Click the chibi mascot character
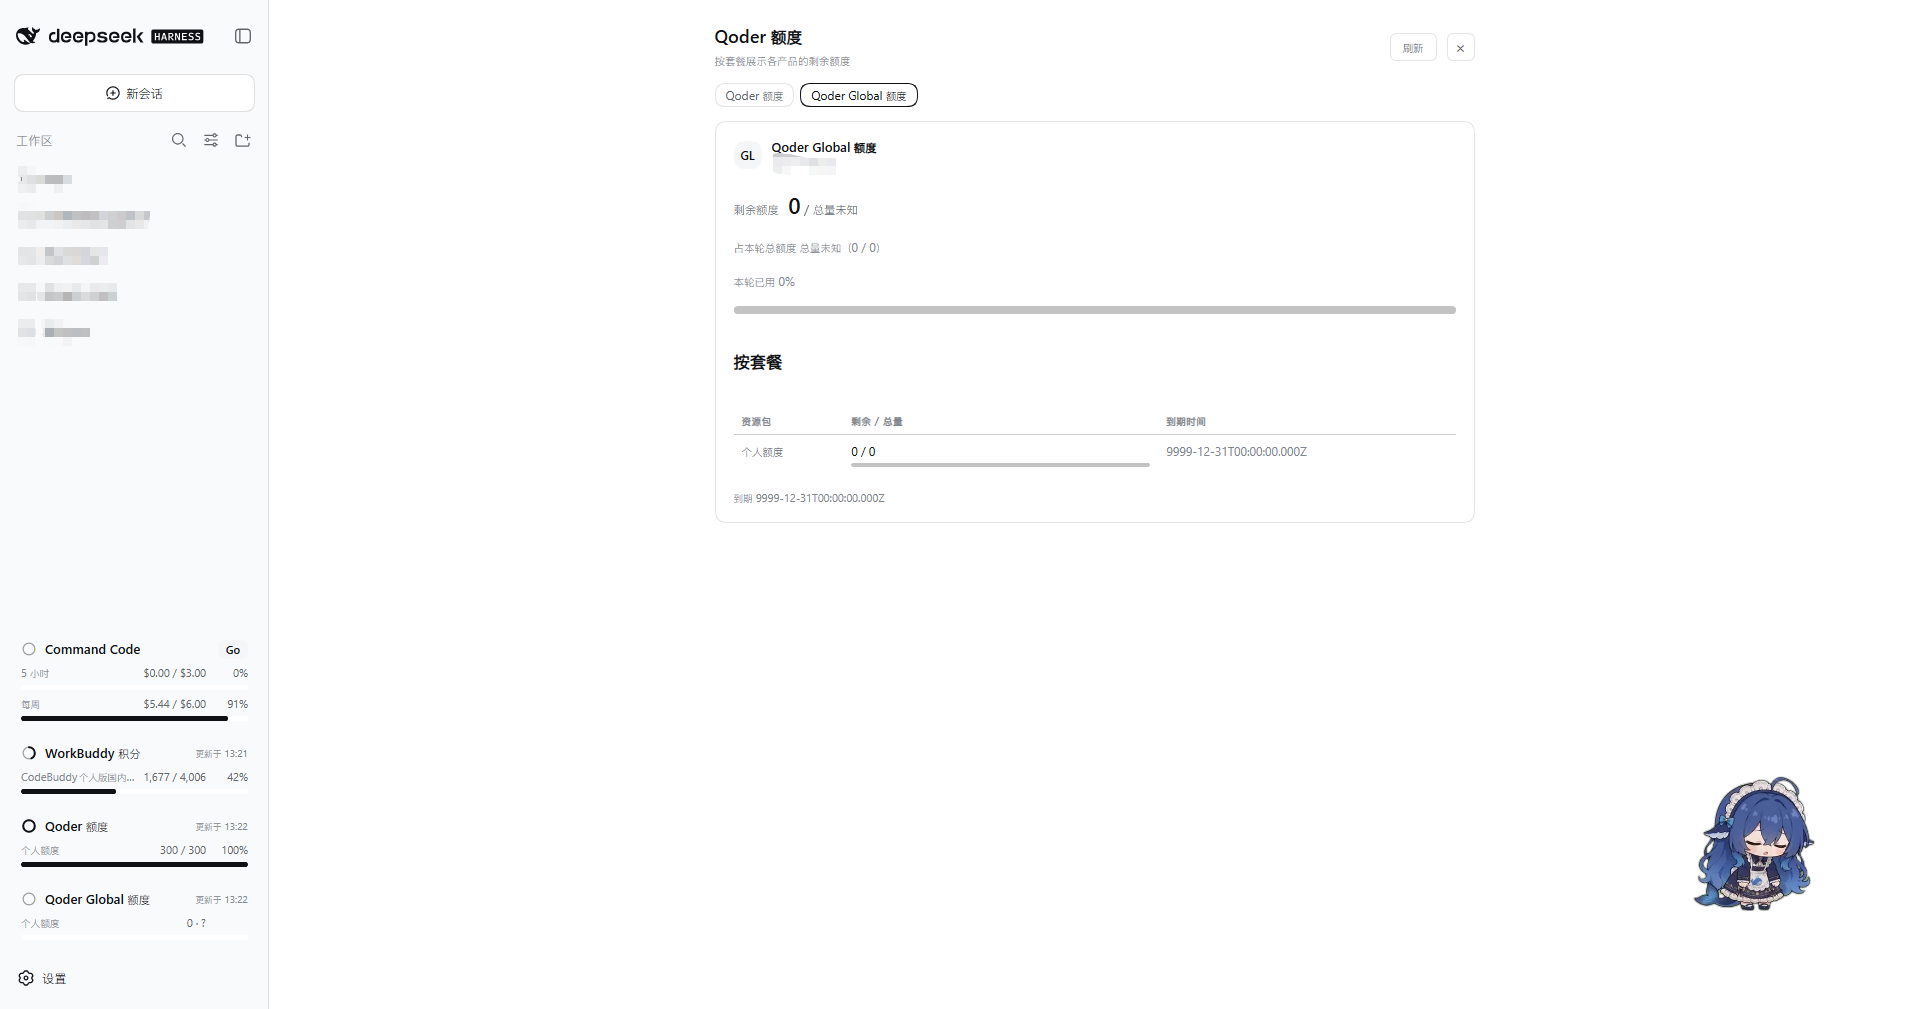The image size is (1920, 1009). (1755, 843)
